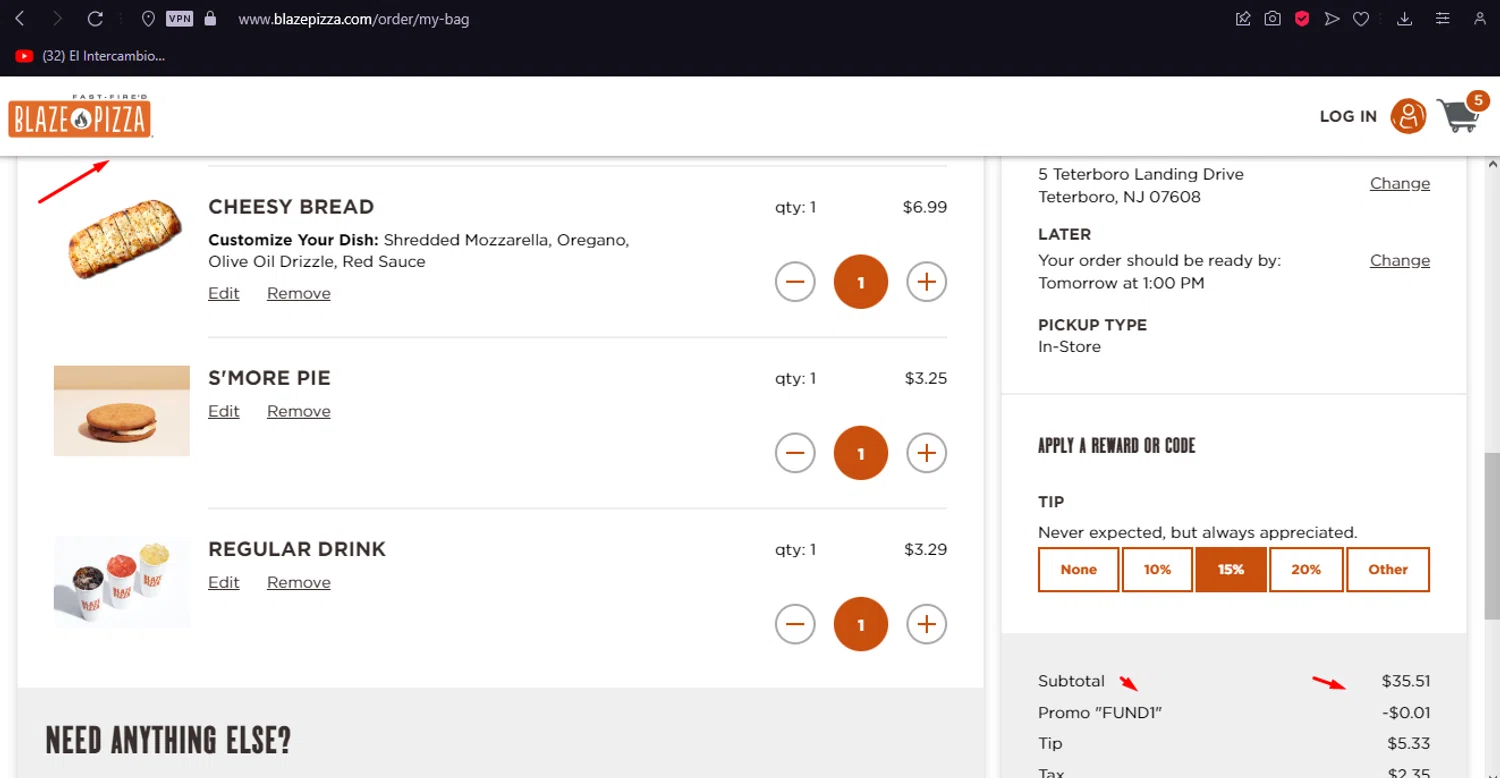Click the edit/share page icon in toolbar

pyautogui.click(x=1243, y=18)
